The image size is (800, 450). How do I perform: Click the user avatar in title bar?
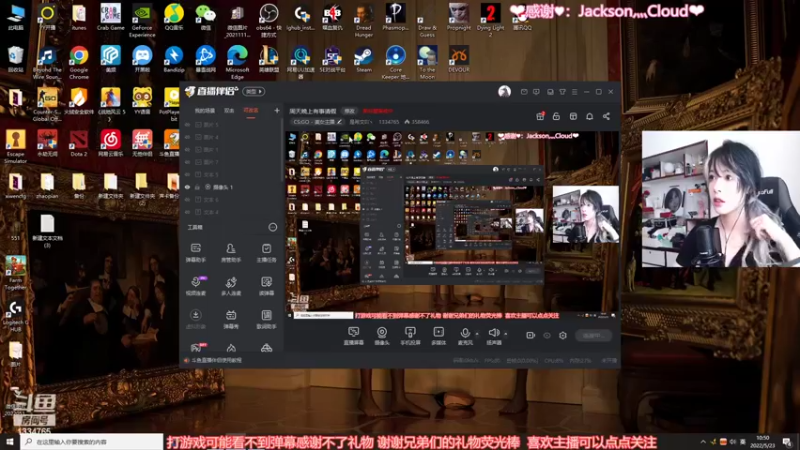click(504, 91)
